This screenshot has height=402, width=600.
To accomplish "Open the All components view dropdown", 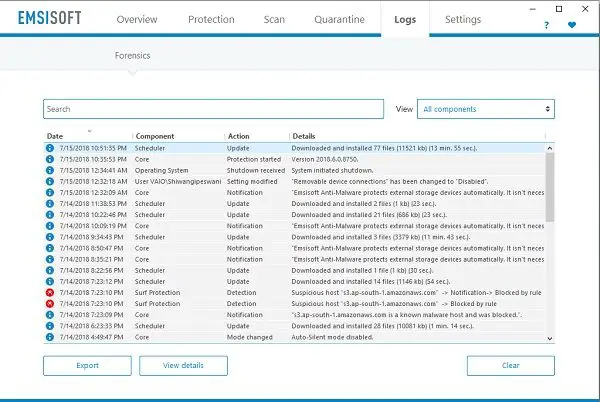I will [486, 109].
